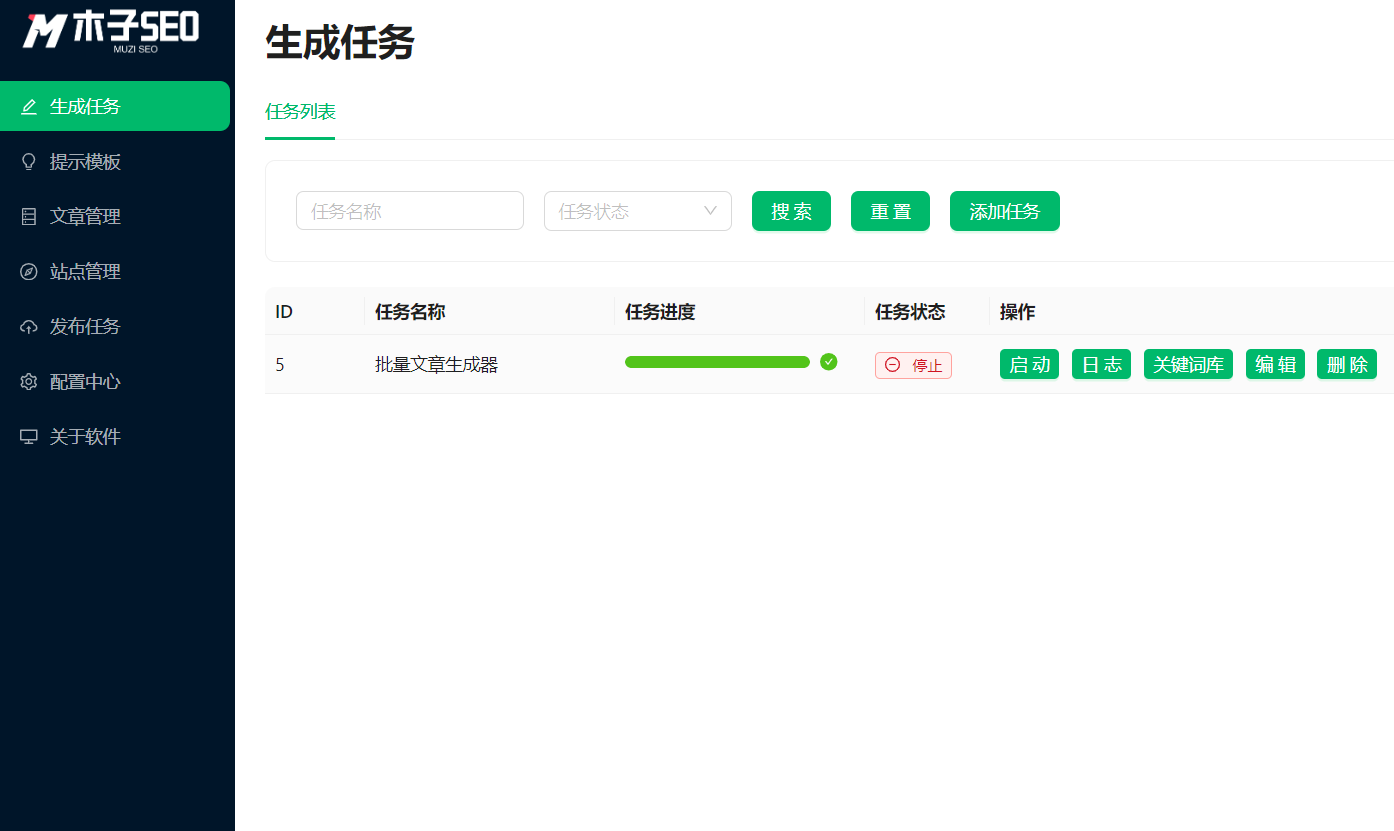Click the monitor icon next to 关于软件
The height and width of the screenshot is (831, 1394).
pyautogui.click(x=29, y=436)
